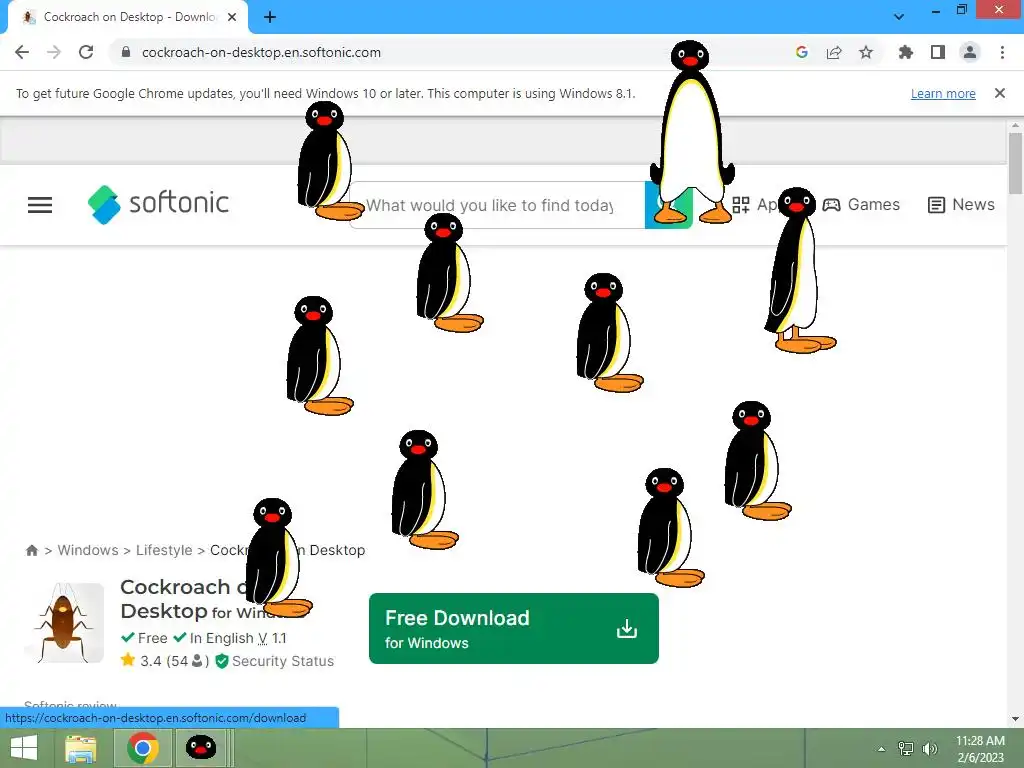
Task: Click the scrollbar down arrow
Action: pos(1015,719)
